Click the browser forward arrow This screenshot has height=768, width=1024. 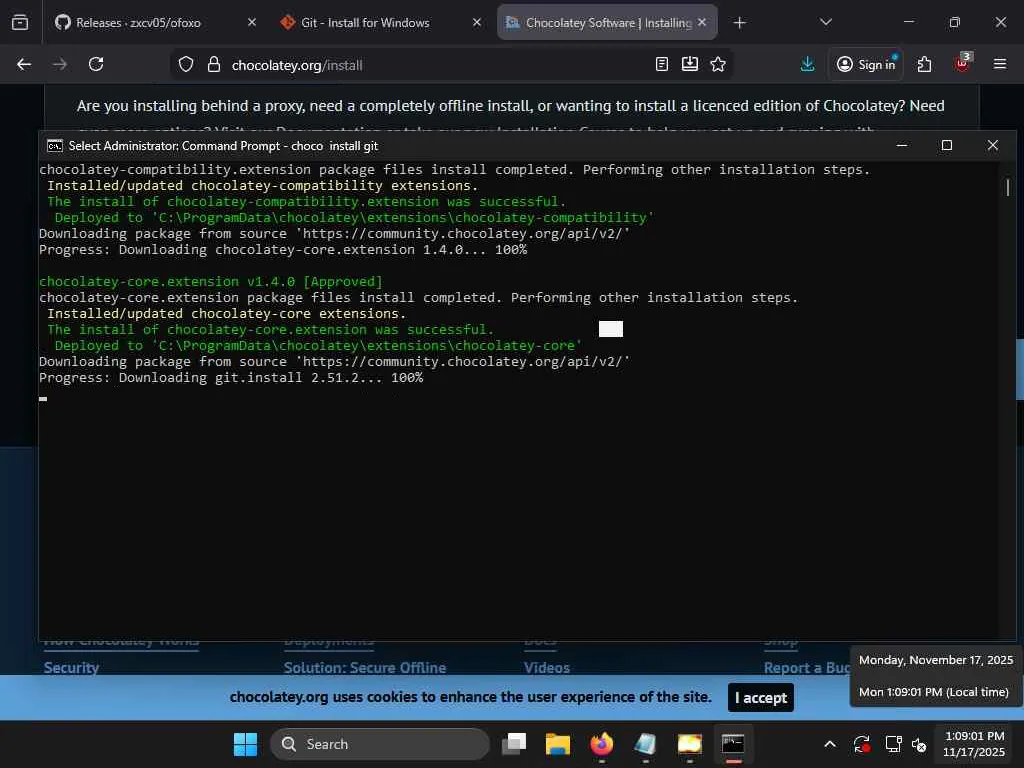59,64
